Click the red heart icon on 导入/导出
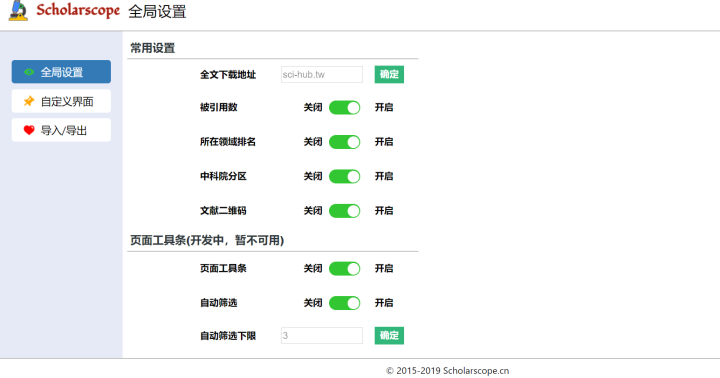Viewport: 720px width, 378px height. [x=29, y=130]
